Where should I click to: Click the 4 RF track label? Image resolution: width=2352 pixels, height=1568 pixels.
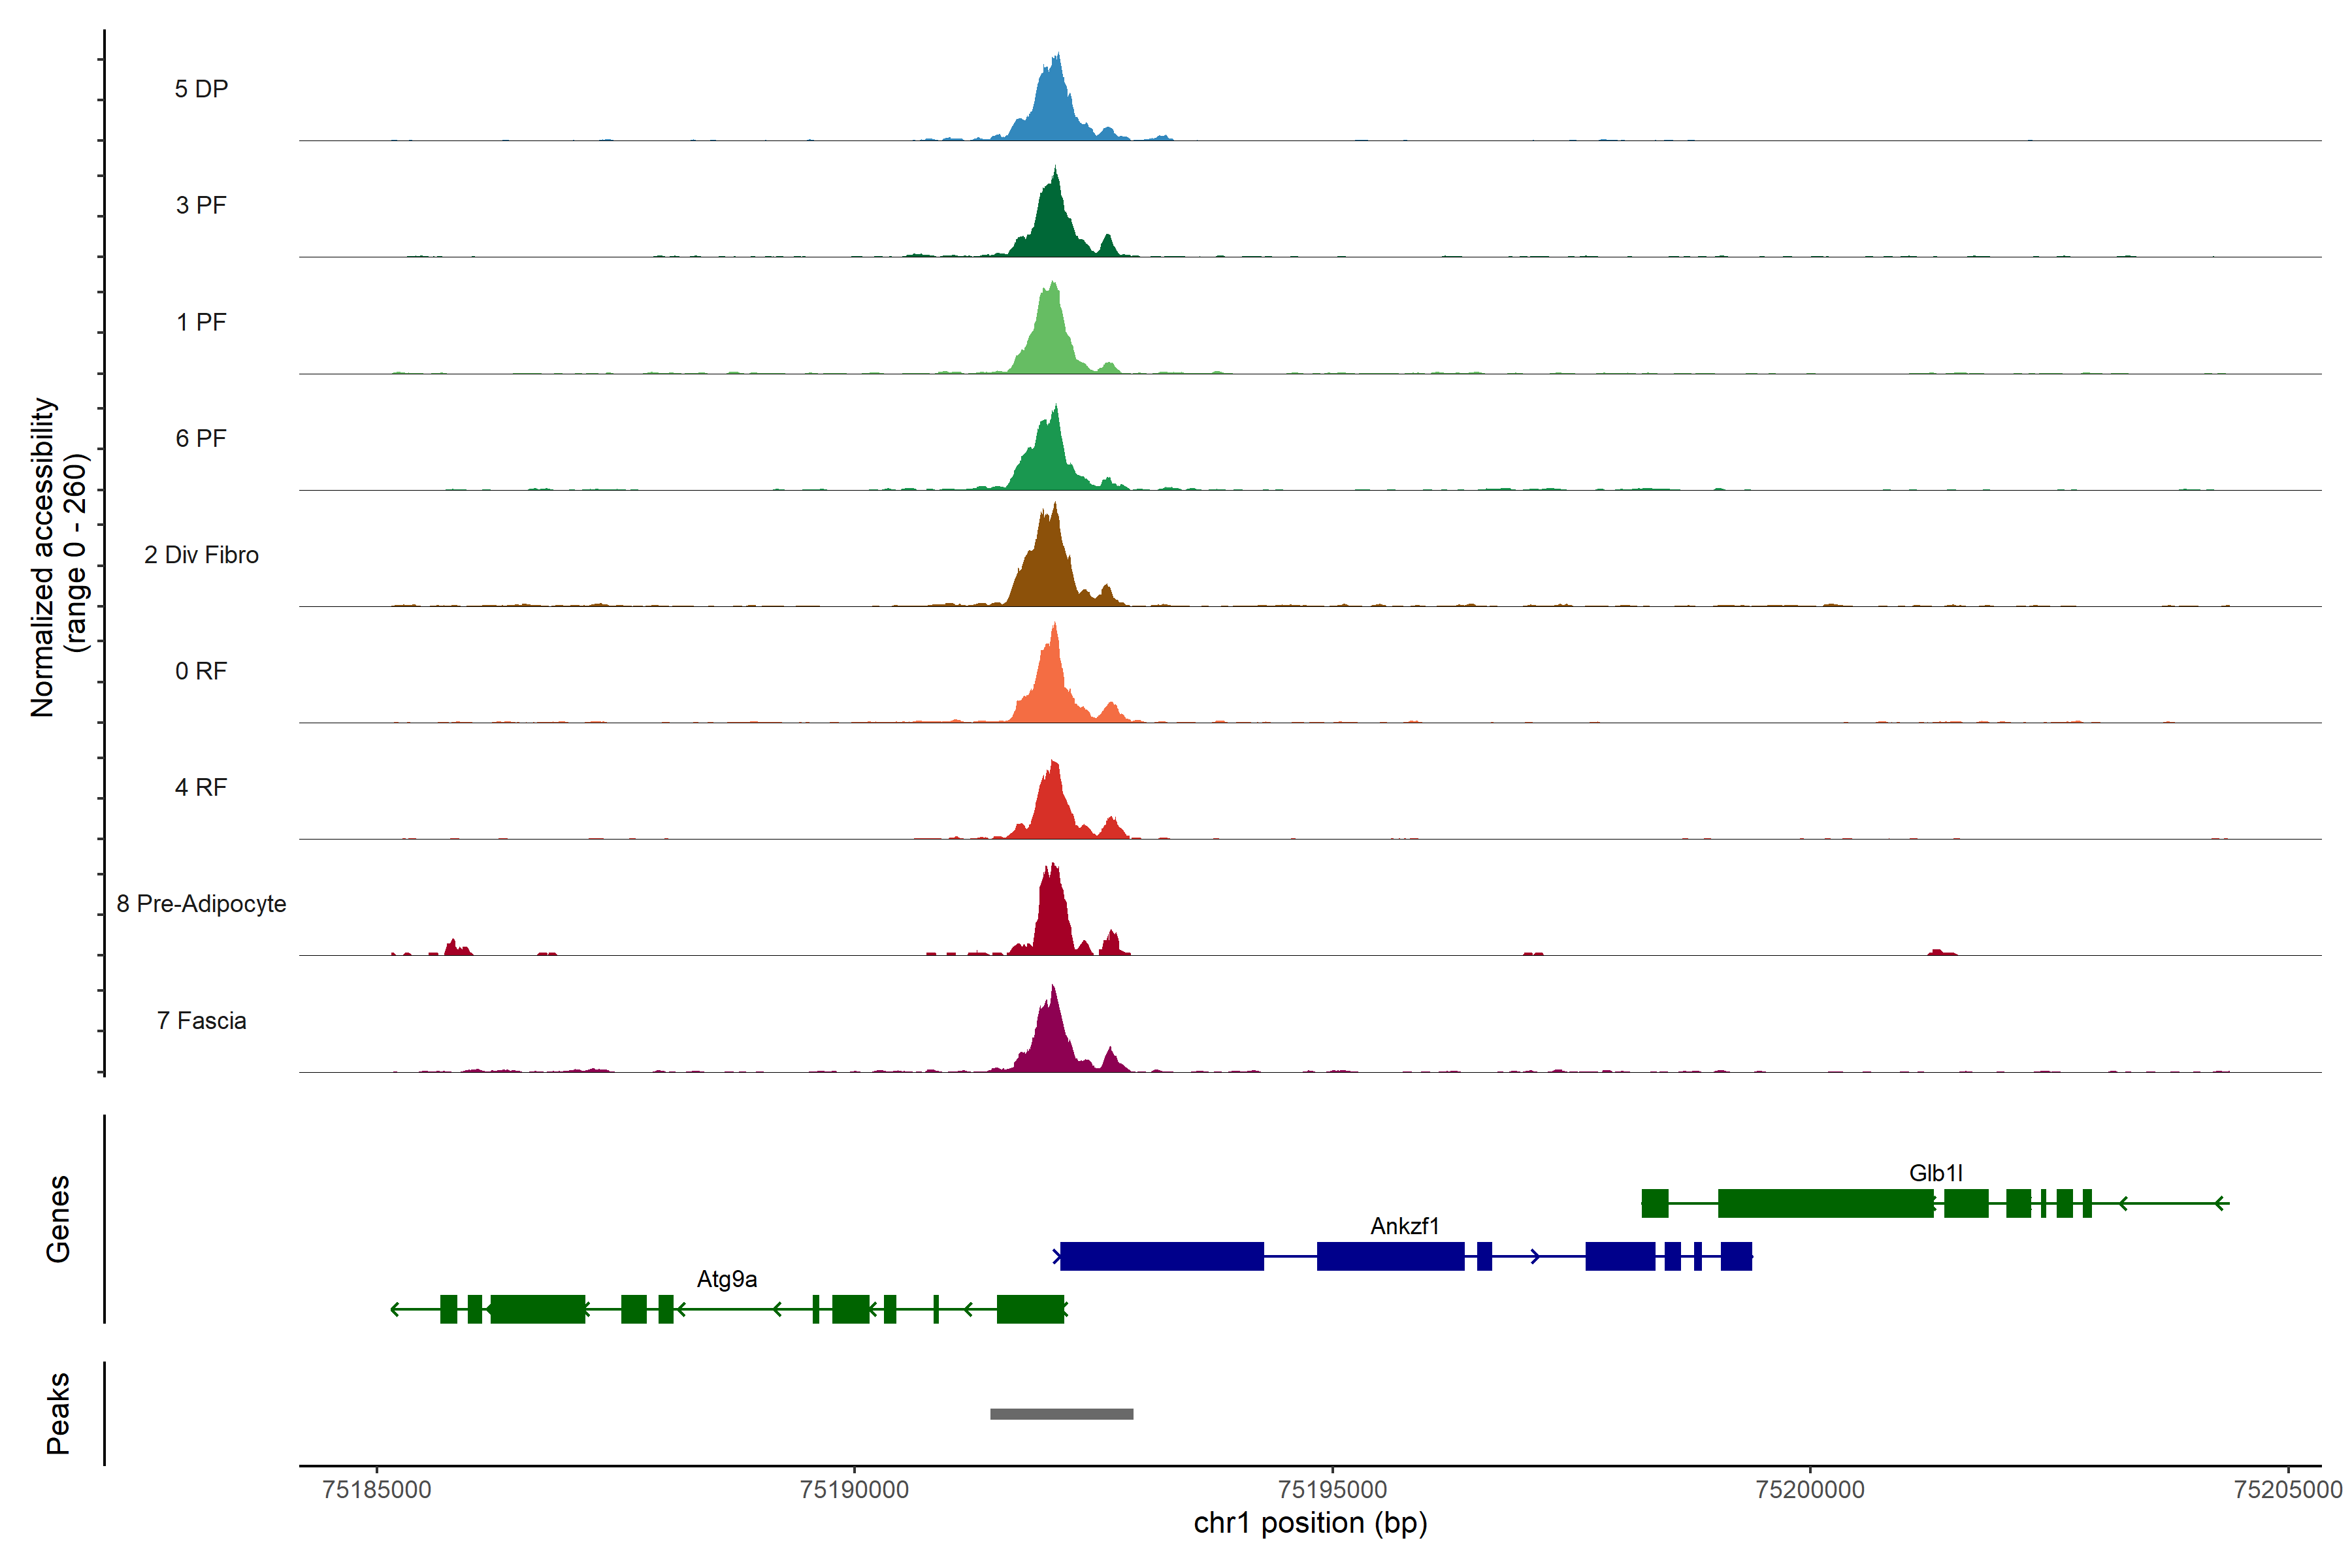[x=201, y=787]
